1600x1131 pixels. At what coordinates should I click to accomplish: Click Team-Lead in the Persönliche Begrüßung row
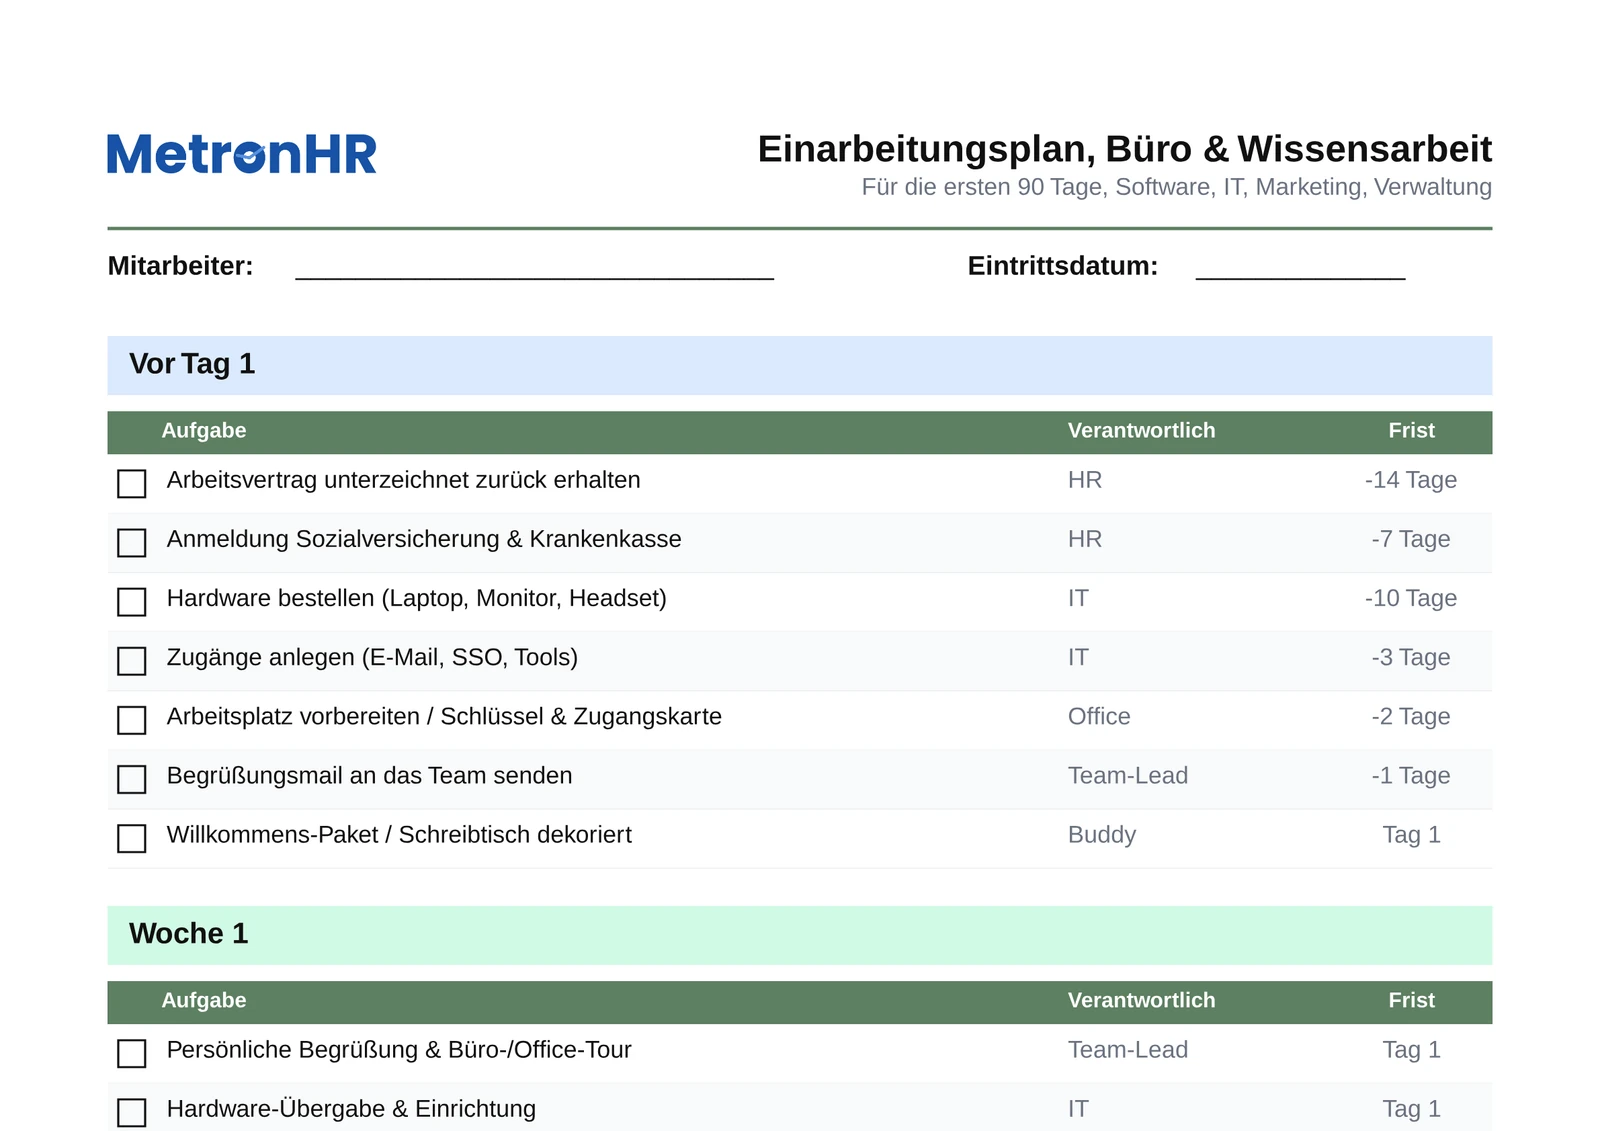pos(1128,1049)
